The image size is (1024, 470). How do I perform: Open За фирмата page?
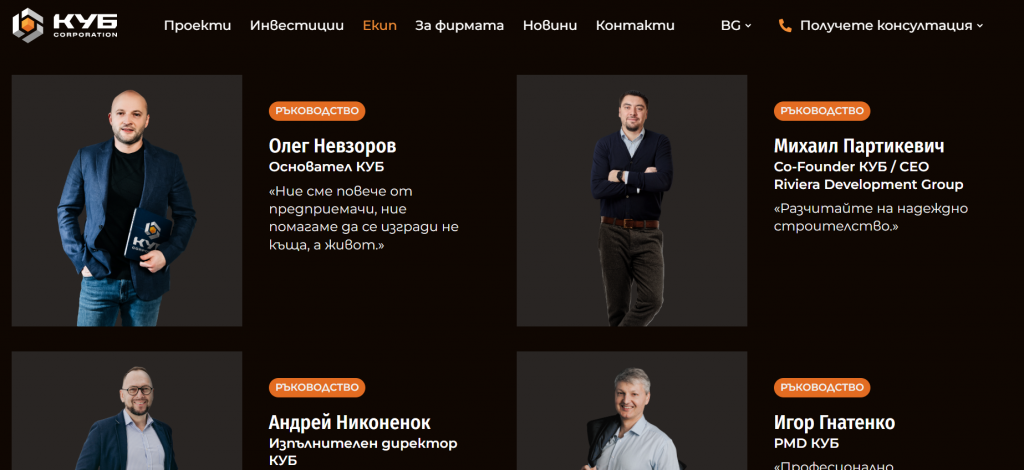pos(459,26)
